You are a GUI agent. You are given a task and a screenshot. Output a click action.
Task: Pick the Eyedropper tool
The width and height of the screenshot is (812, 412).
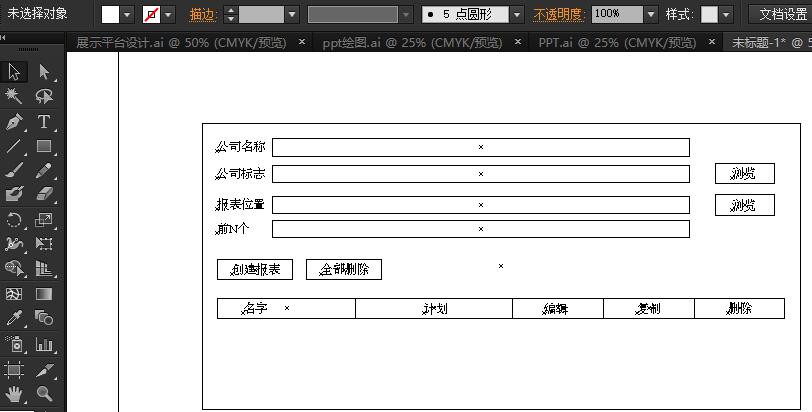coord(14,317)
